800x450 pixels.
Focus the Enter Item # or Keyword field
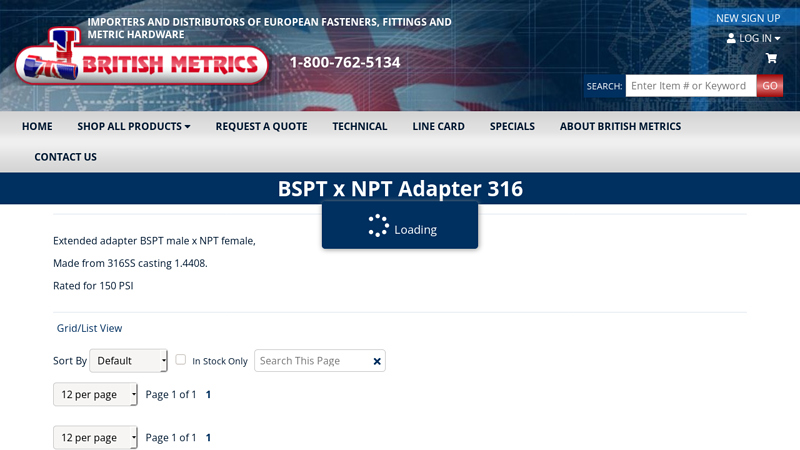(x=691, y=86)
